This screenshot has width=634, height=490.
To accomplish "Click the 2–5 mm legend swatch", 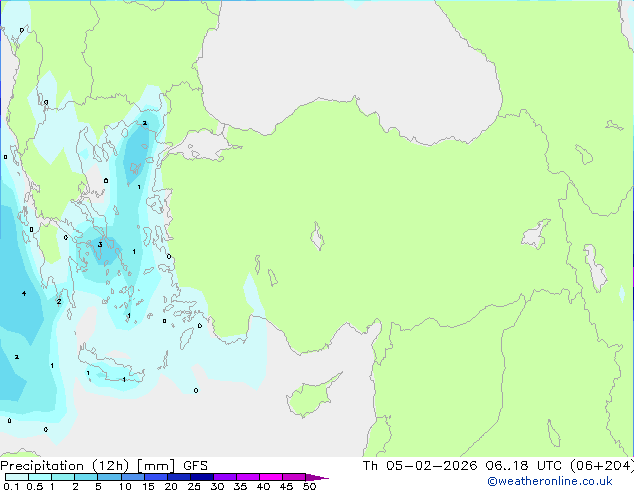I will (86, 477).
